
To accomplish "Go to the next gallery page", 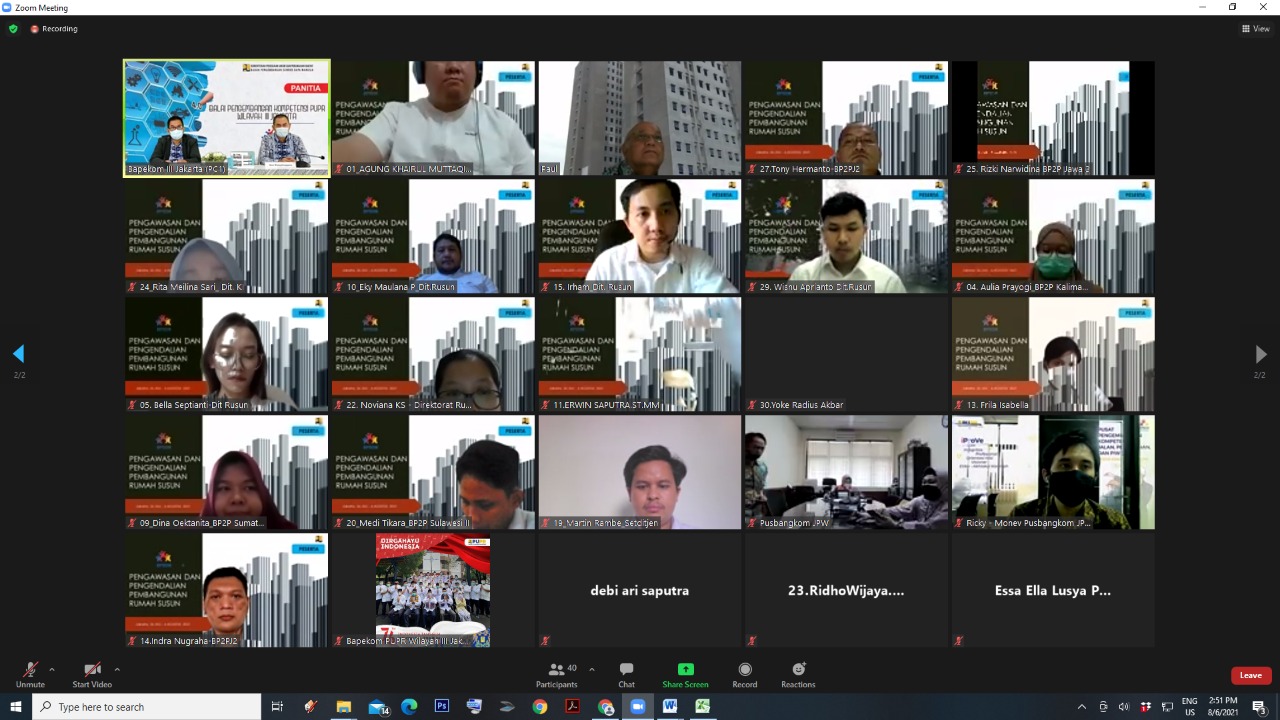I will pyautogui.click(x=1261, y=354).
